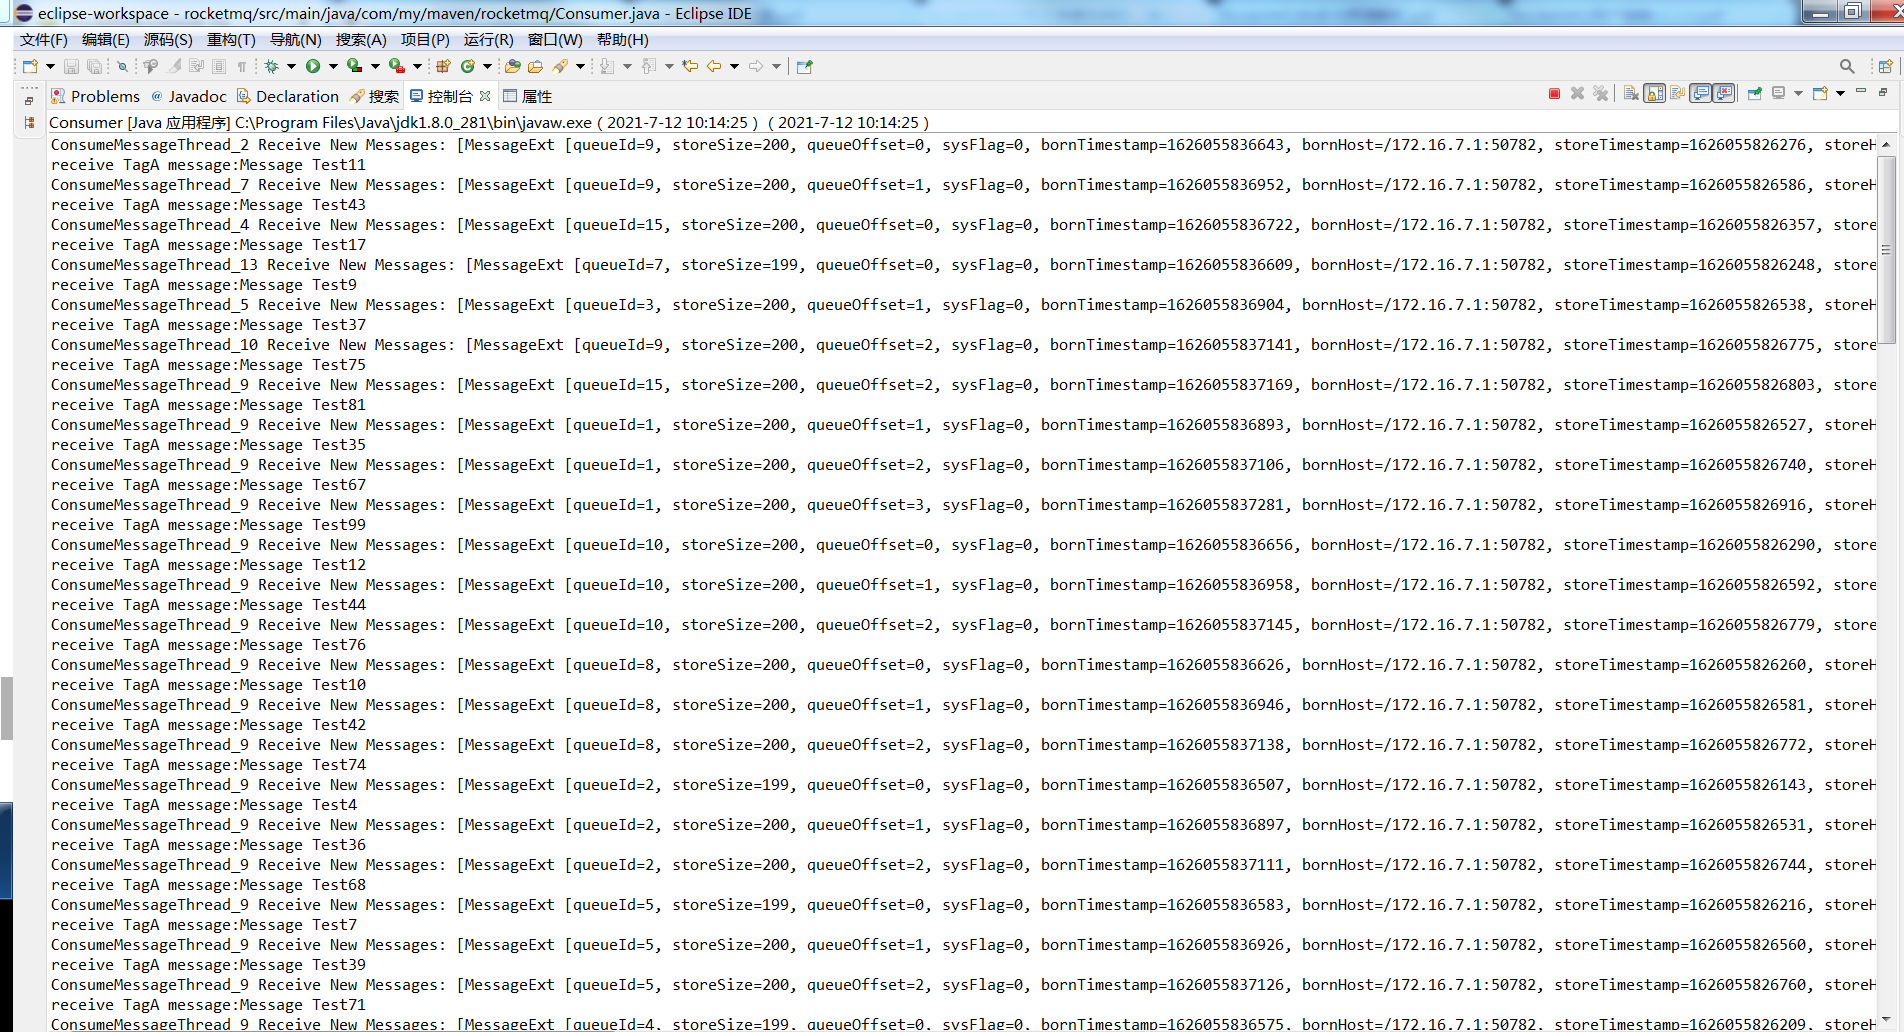Close the 控制台 console tab

click(485, 96)
